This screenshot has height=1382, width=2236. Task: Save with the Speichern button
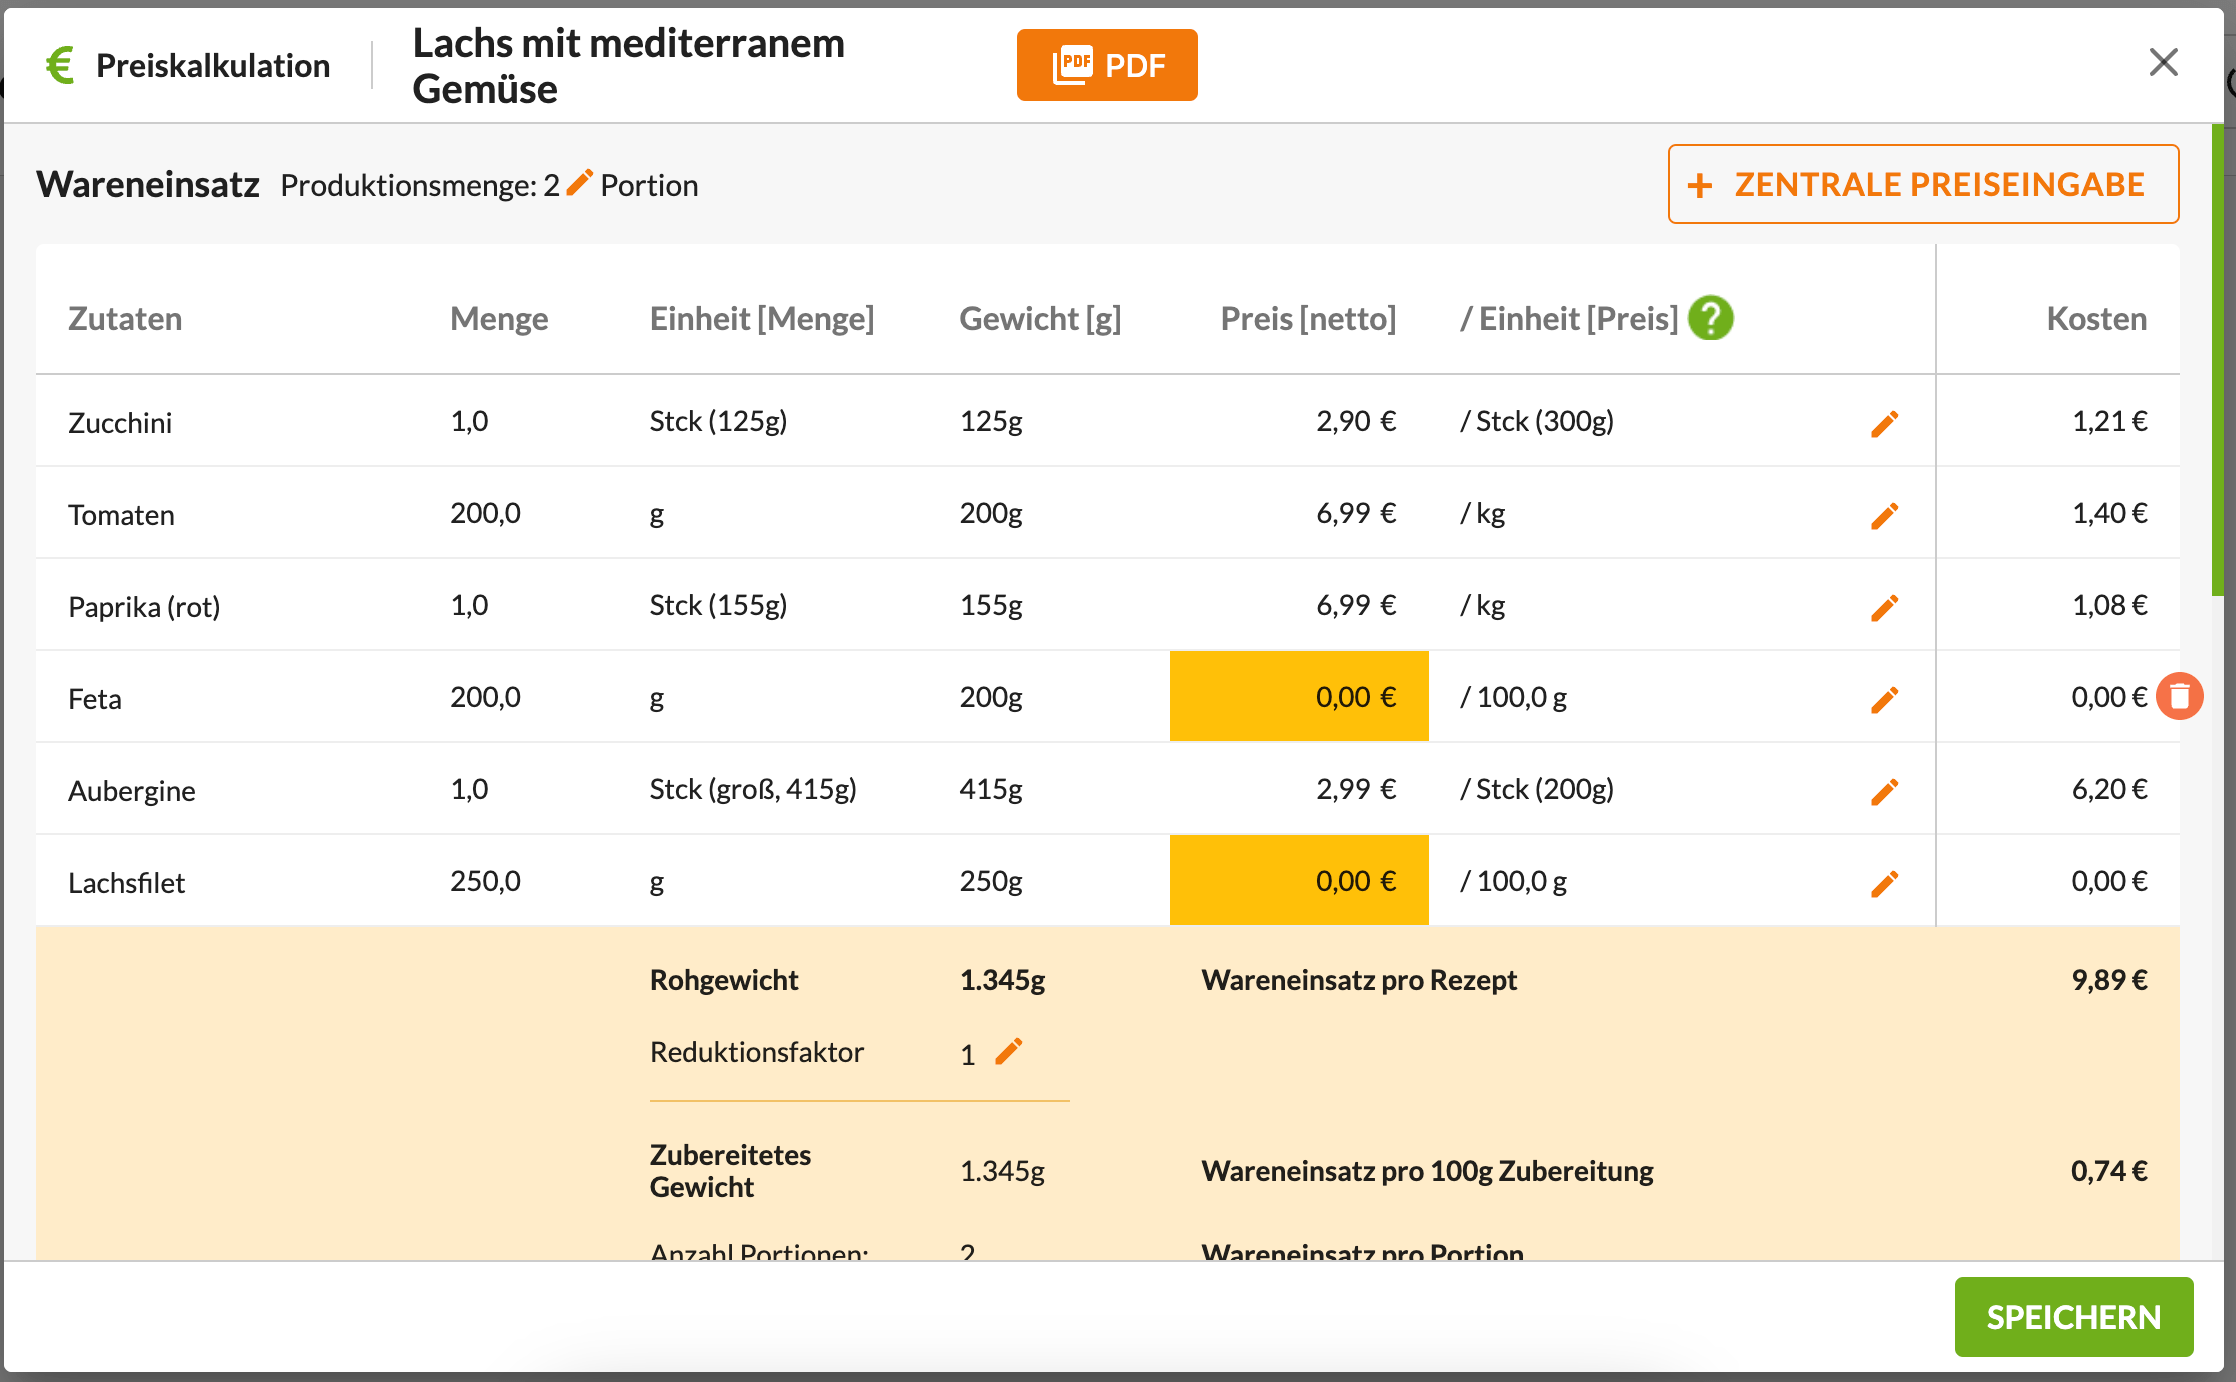pos(2074,1317)
